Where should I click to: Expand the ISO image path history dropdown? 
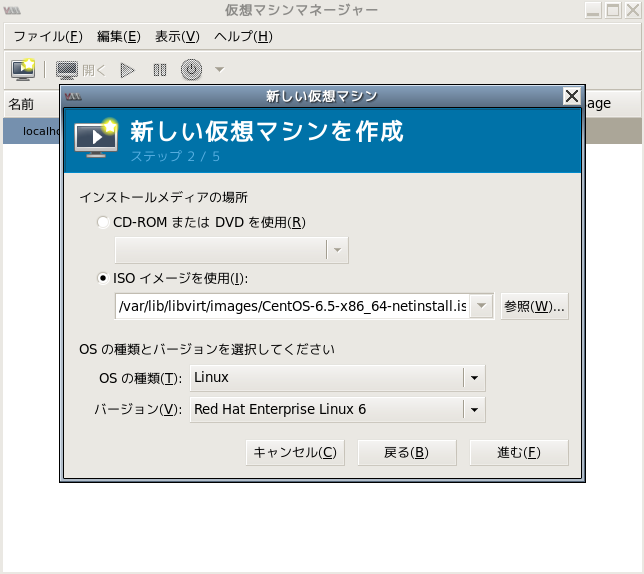tap(481, 306)
